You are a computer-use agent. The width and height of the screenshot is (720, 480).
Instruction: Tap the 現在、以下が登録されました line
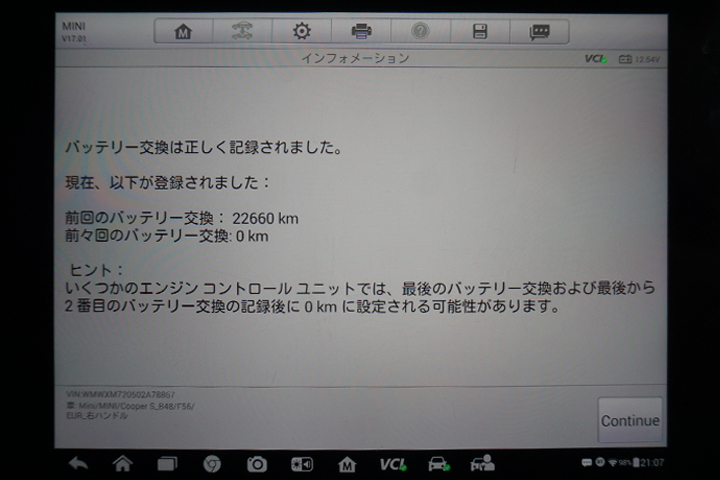coord(168,183)
